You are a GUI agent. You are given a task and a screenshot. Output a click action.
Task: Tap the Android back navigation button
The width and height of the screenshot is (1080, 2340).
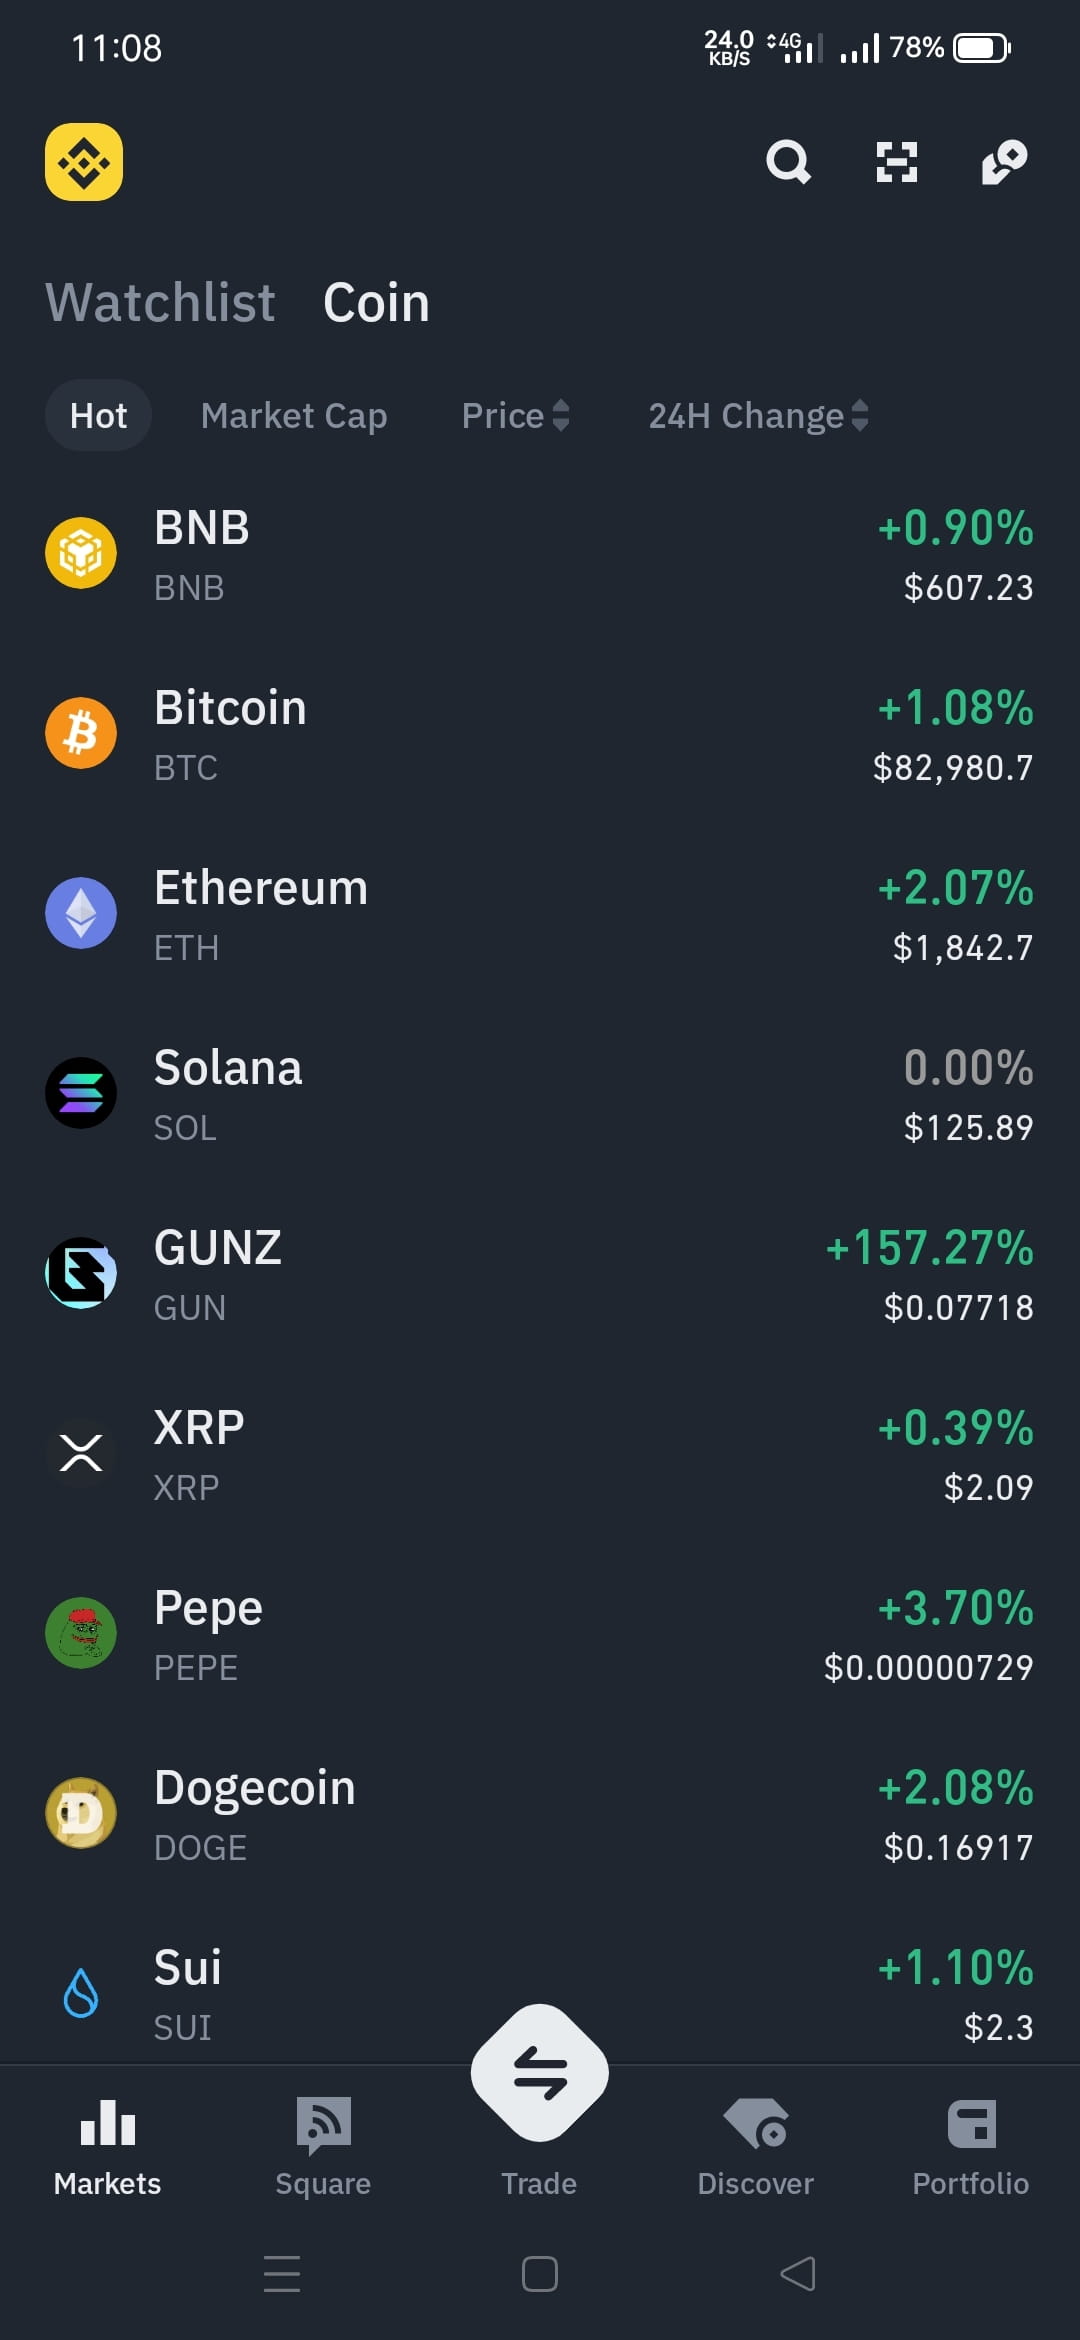click(x=798, y=2273)
